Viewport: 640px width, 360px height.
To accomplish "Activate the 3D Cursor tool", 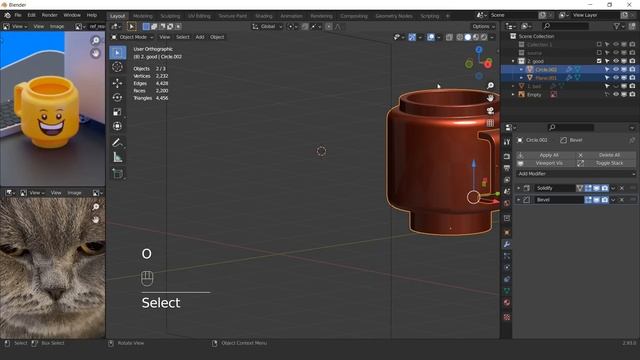I will click(x=118, y=67).
